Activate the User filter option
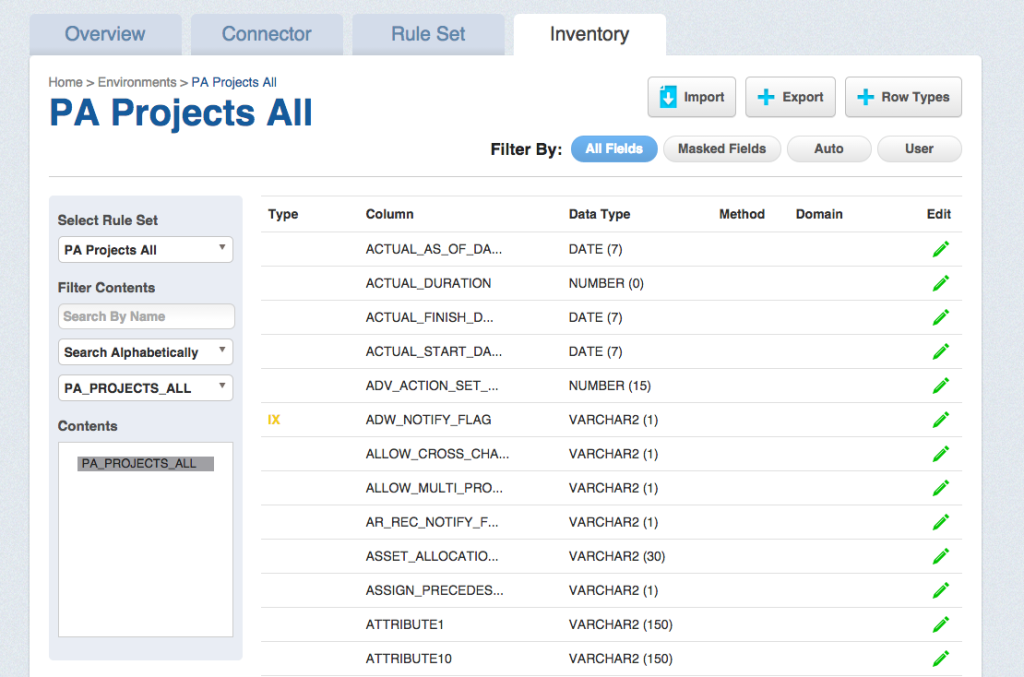The width and height of the screenshot is (1024, 677). click(918, 148)
